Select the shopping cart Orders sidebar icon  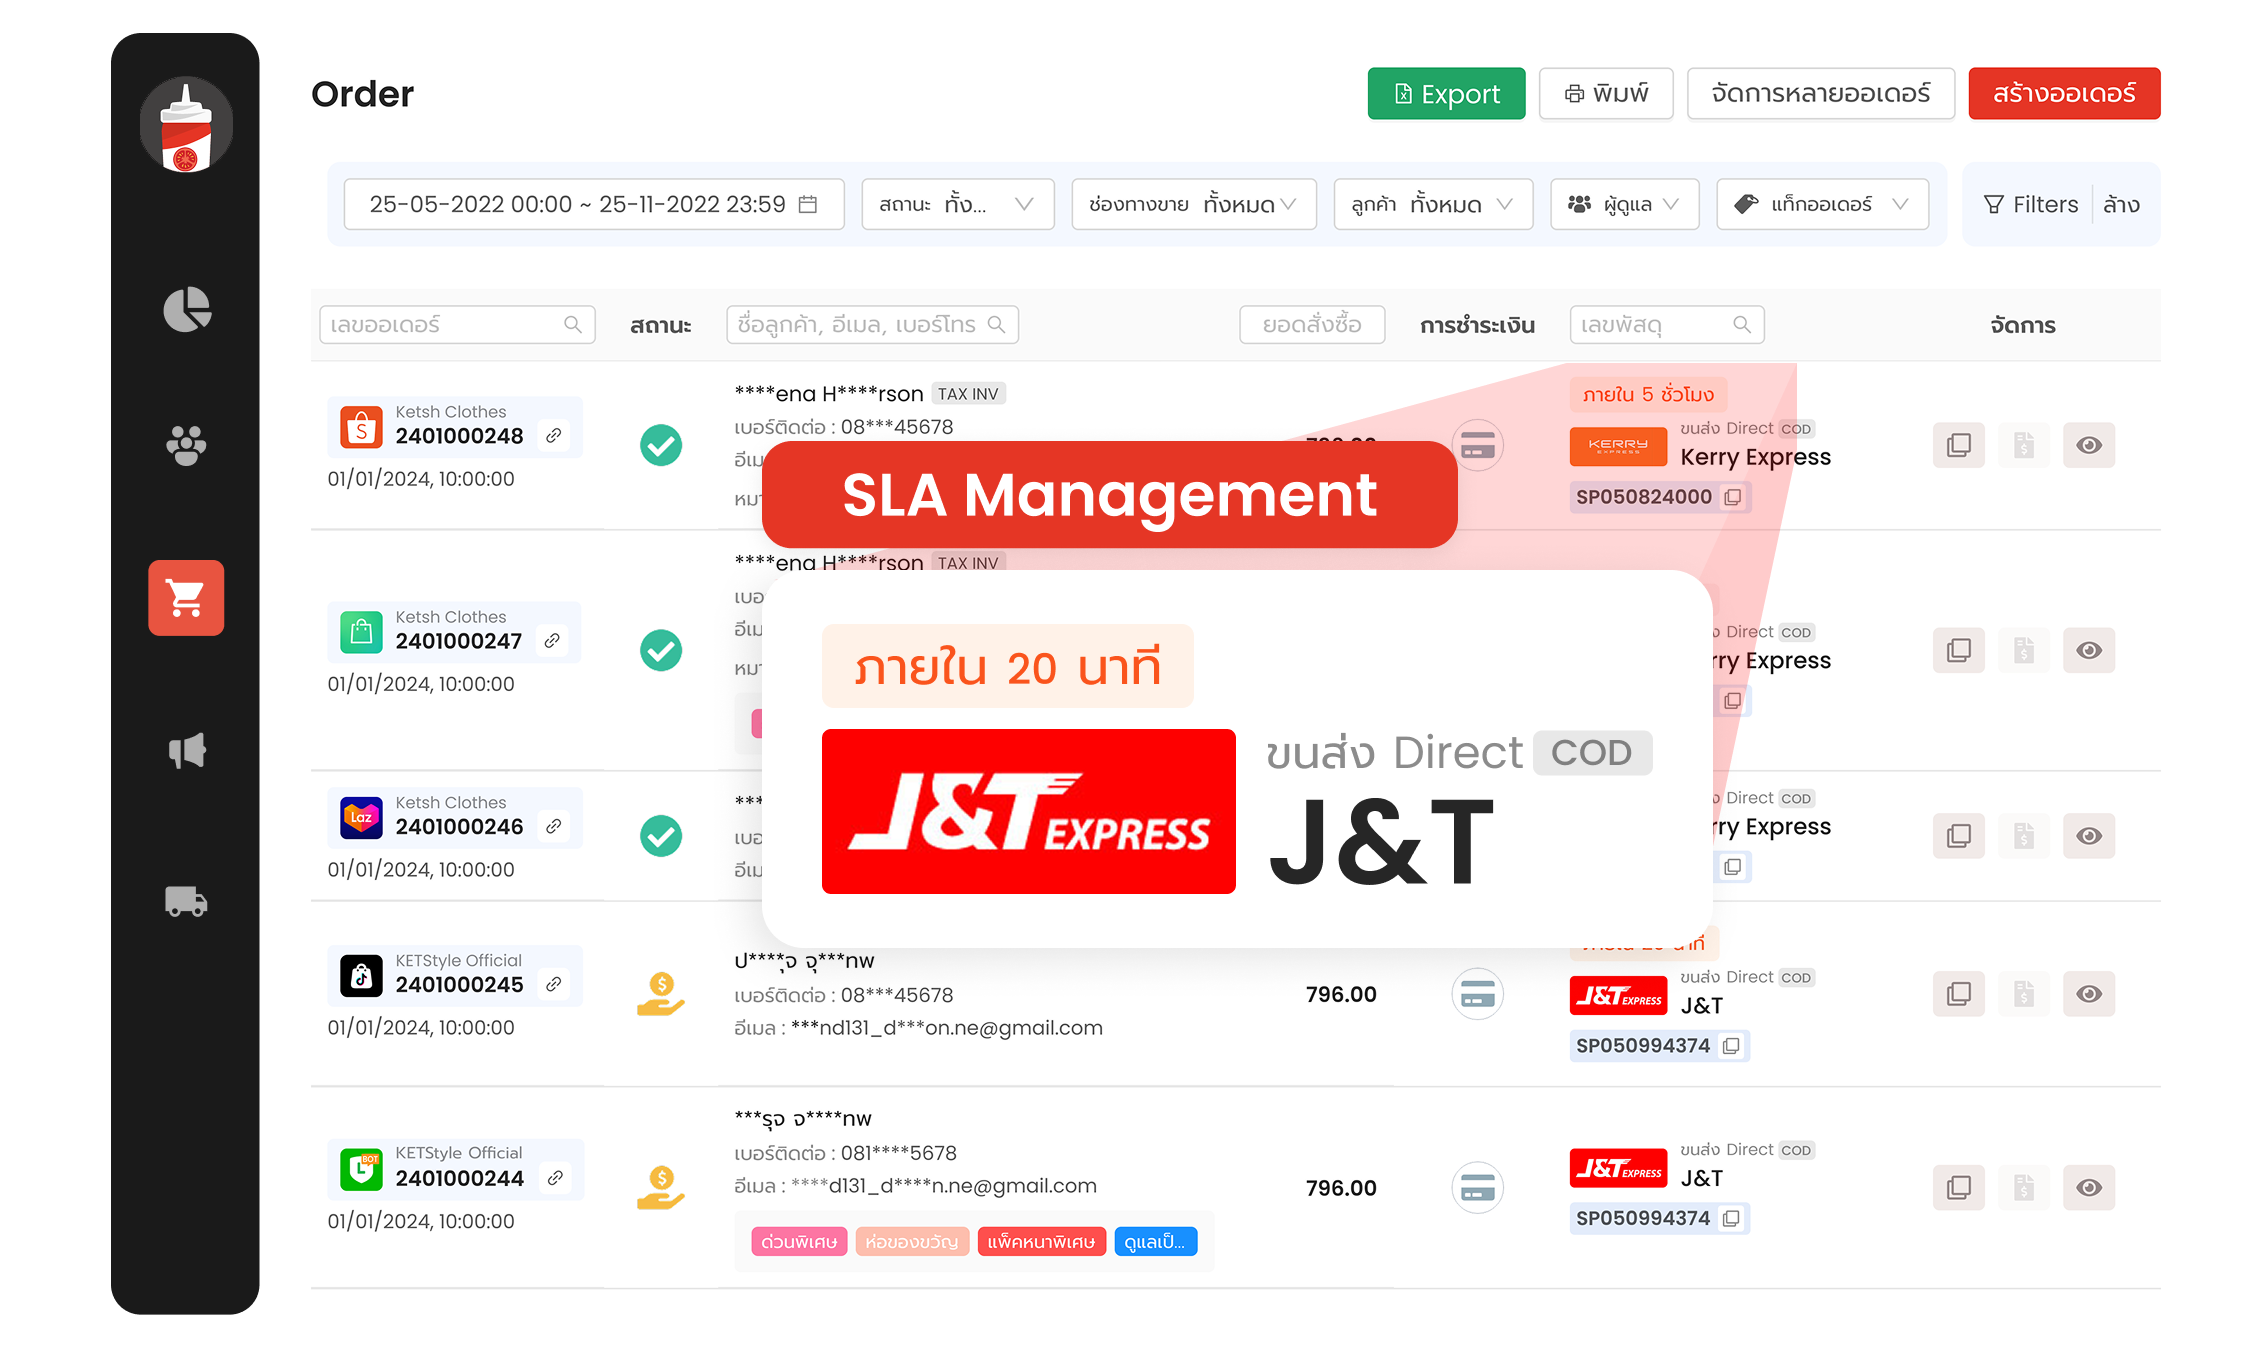click(187, 598)
